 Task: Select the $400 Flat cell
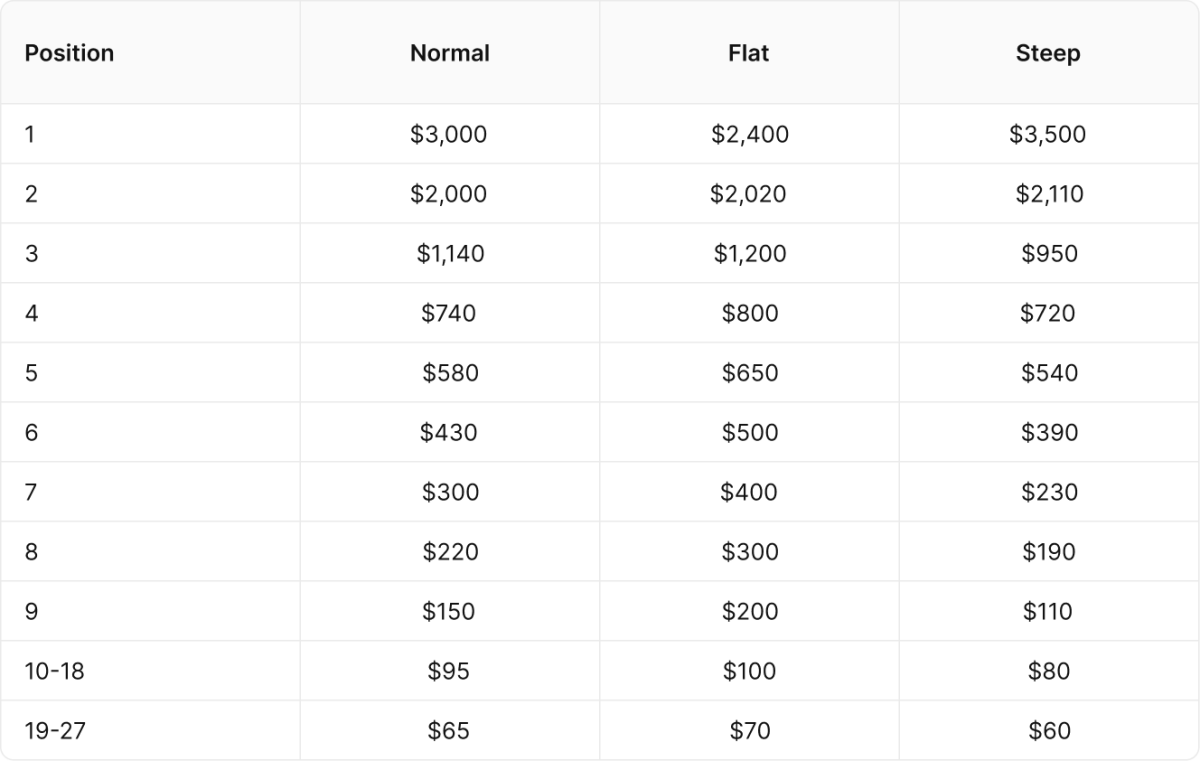tap(749, 492)
